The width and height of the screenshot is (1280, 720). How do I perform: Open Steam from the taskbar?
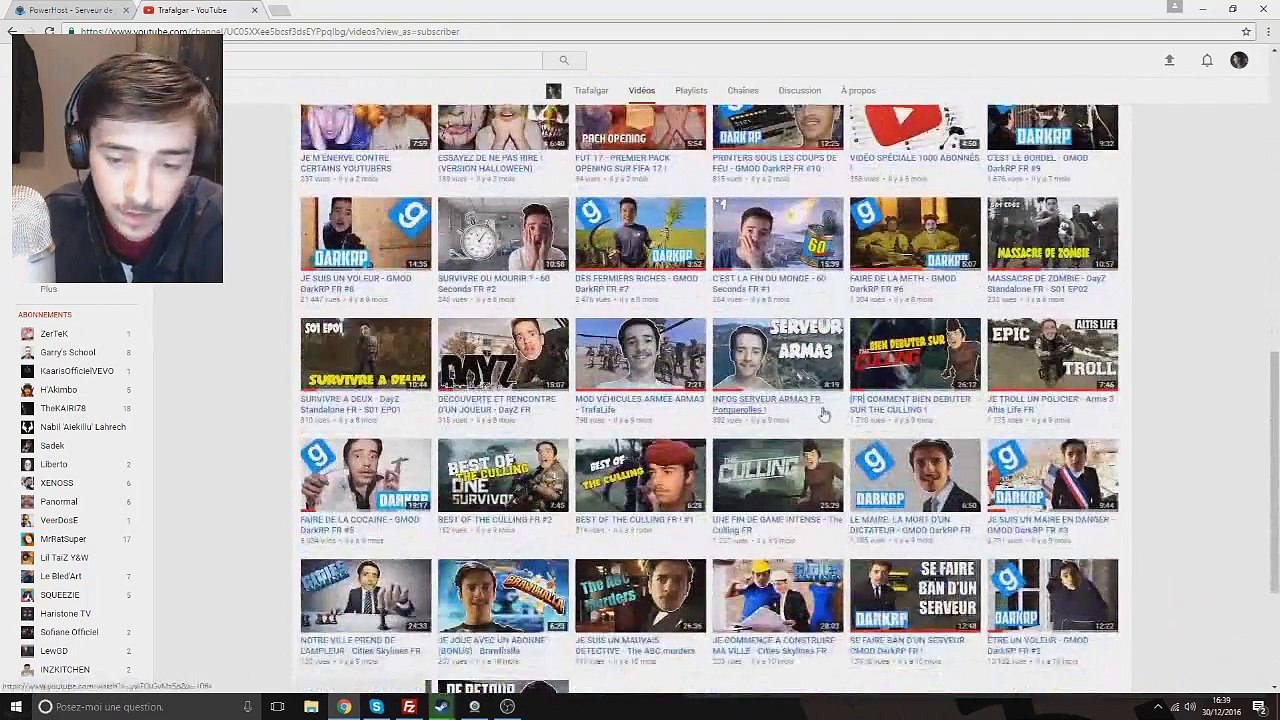[x=441, y=707]
